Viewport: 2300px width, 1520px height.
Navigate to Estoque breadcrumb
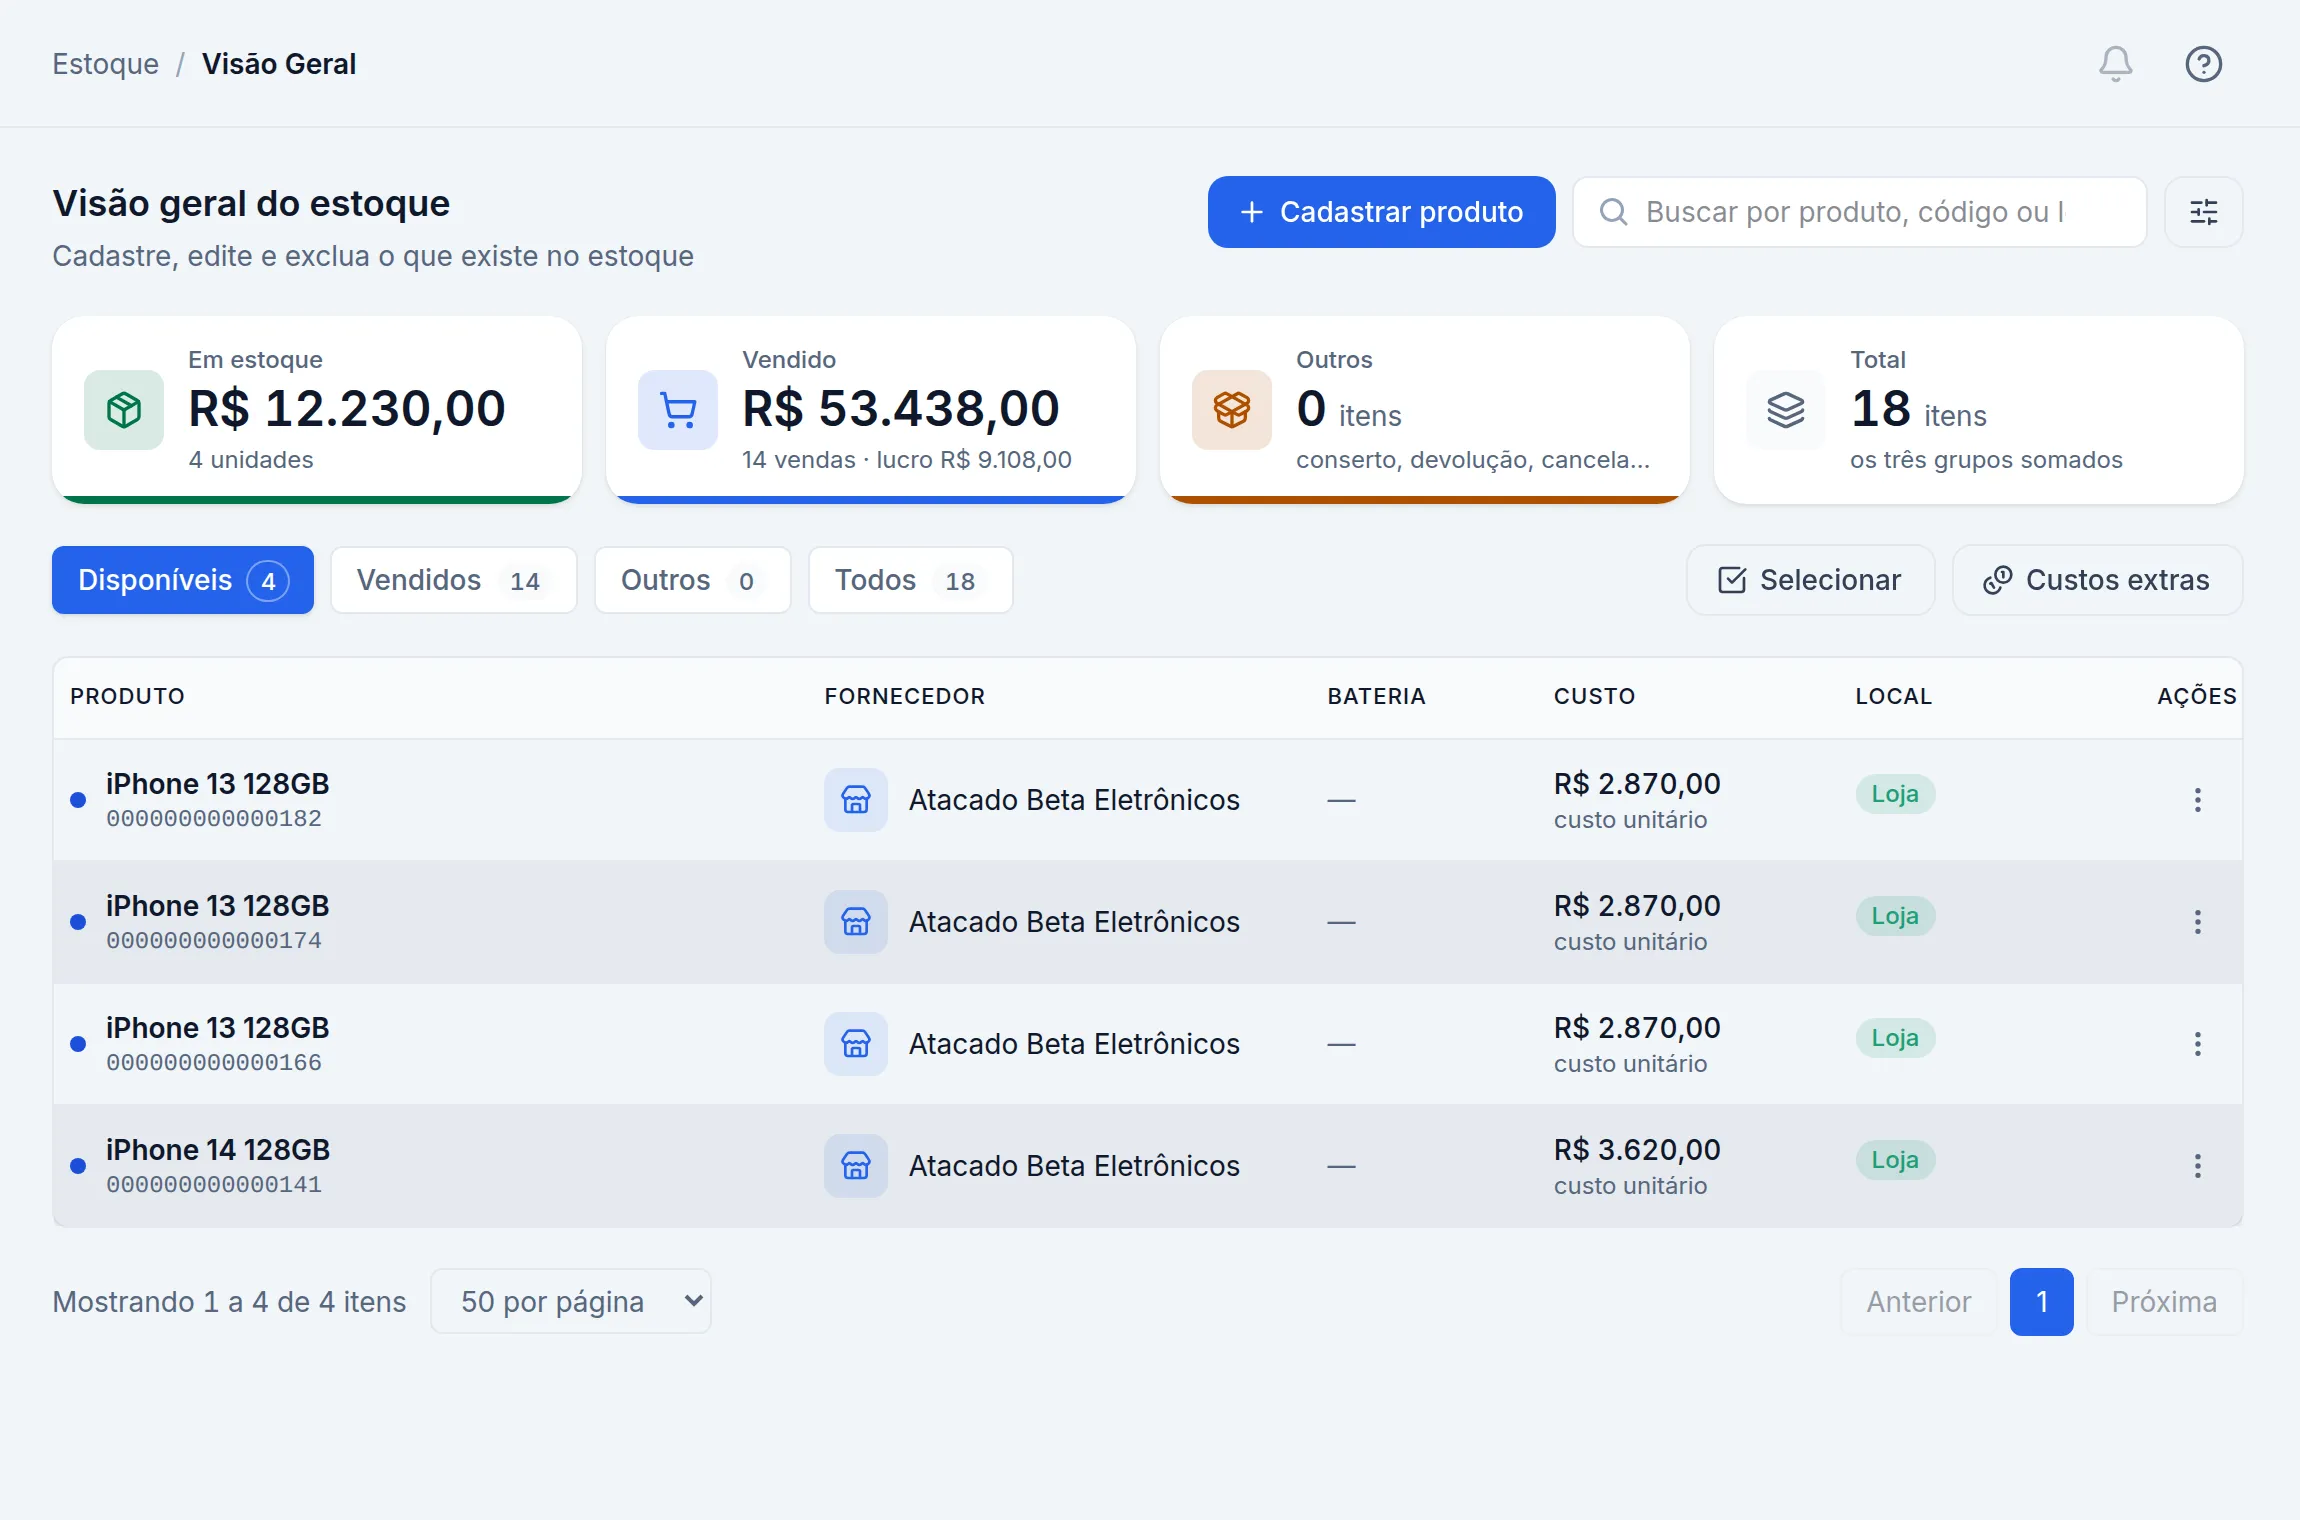coord(106,64)
